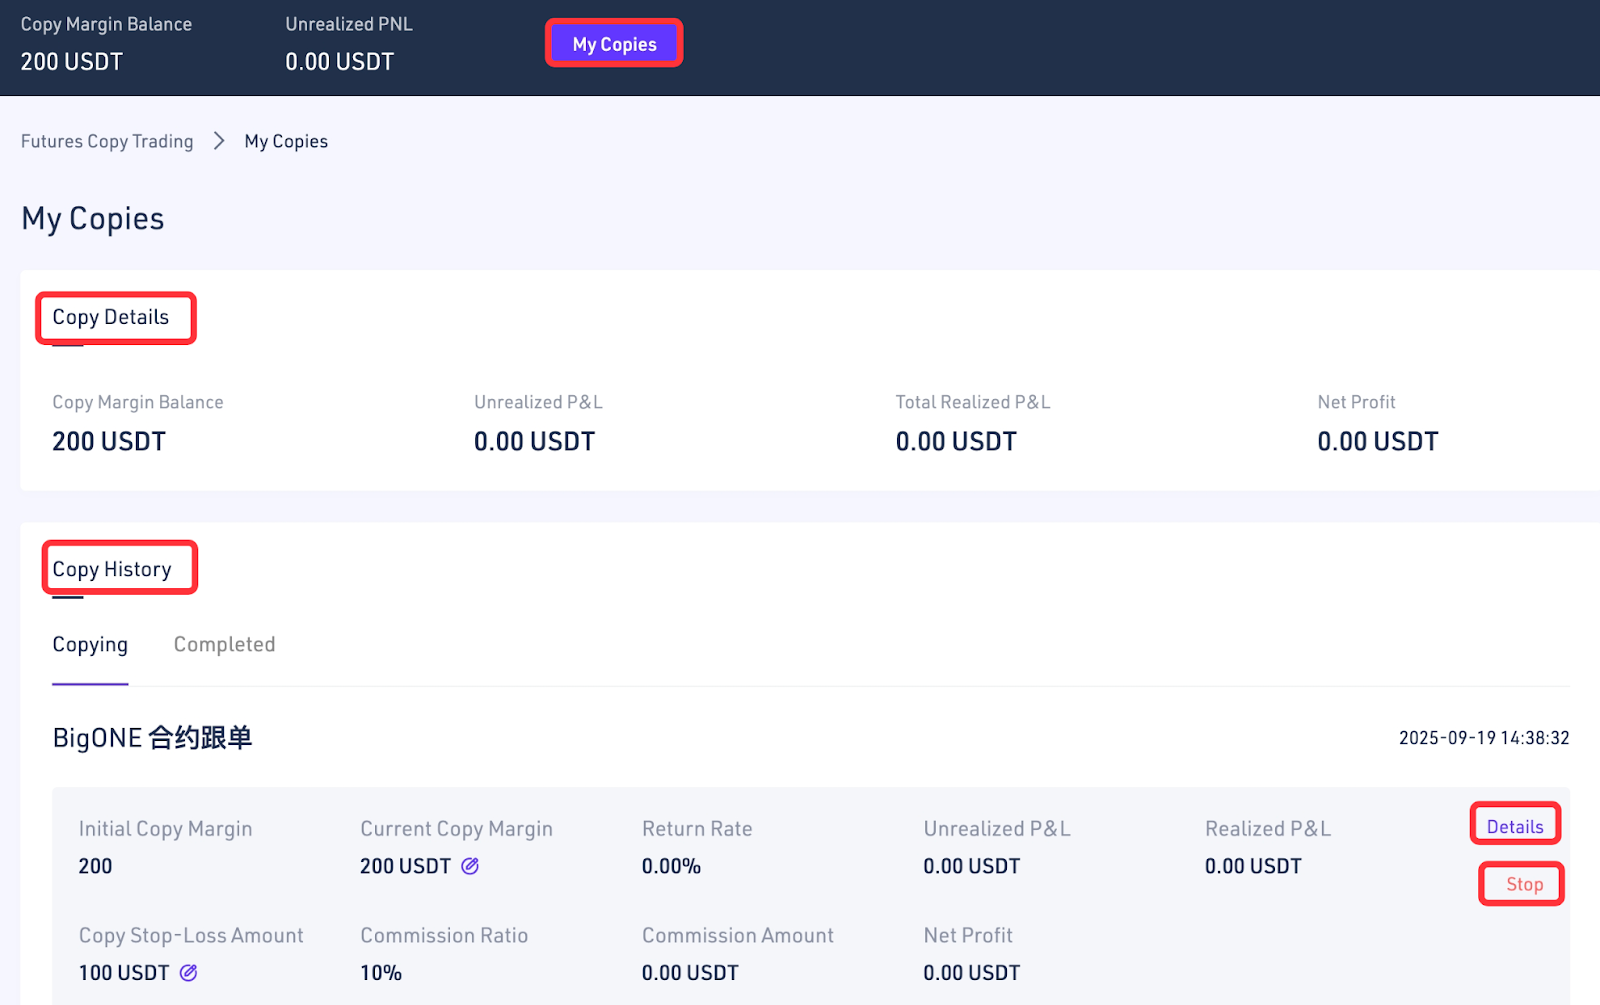Open Details for the BigONE copy
The height and width of the screenshot is (1005, 1600).
tap(1514, 826)
